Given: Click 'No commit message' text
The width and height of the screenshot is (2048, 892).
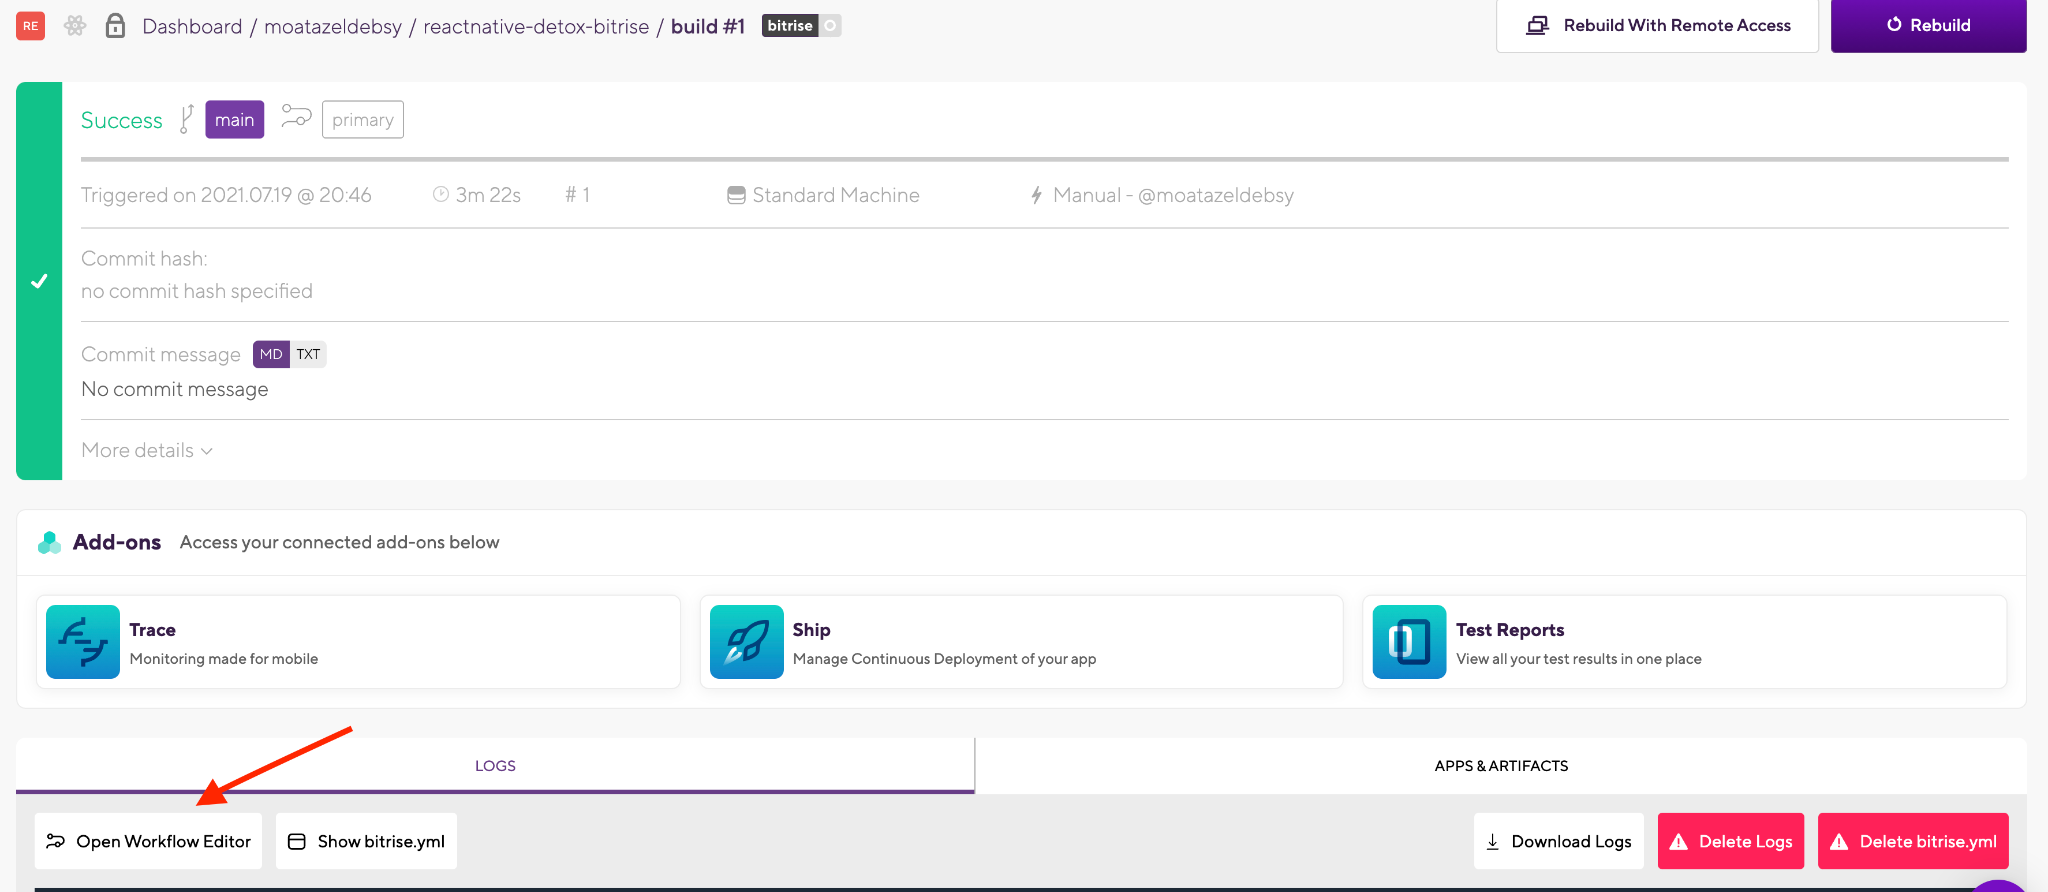Looking at the screenshot, I should pos(175,389).
